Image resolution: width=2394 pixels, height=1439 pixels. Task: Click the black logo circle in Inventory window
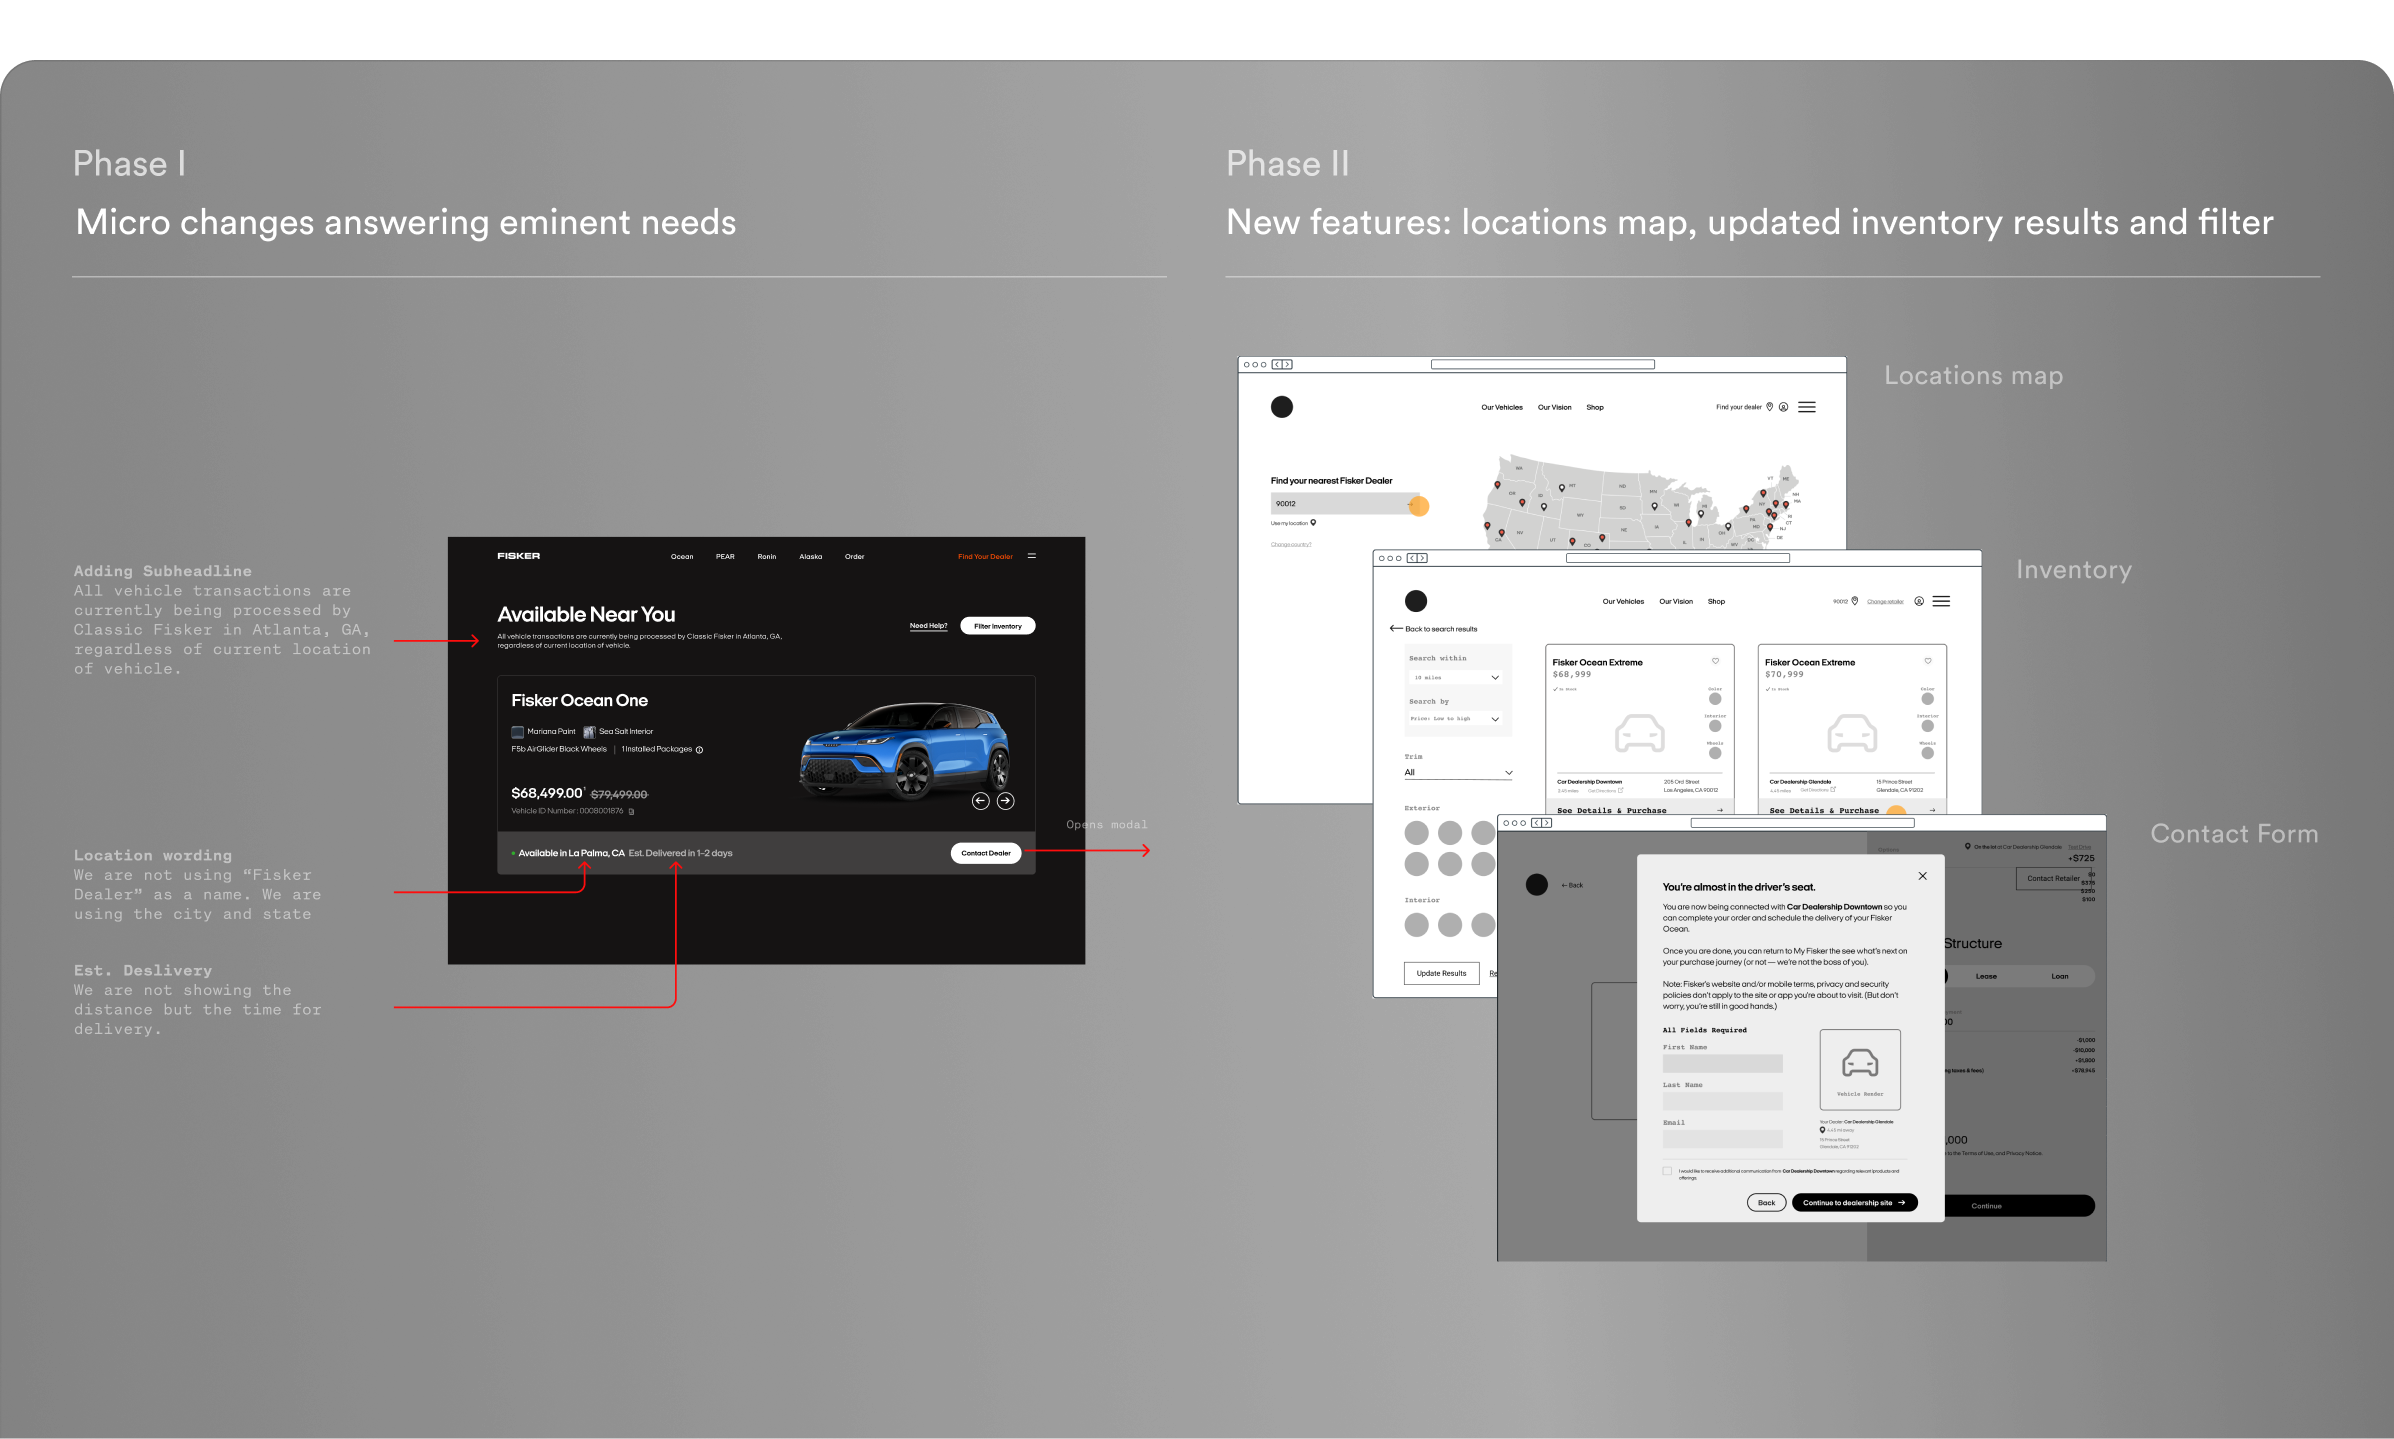1416,601
